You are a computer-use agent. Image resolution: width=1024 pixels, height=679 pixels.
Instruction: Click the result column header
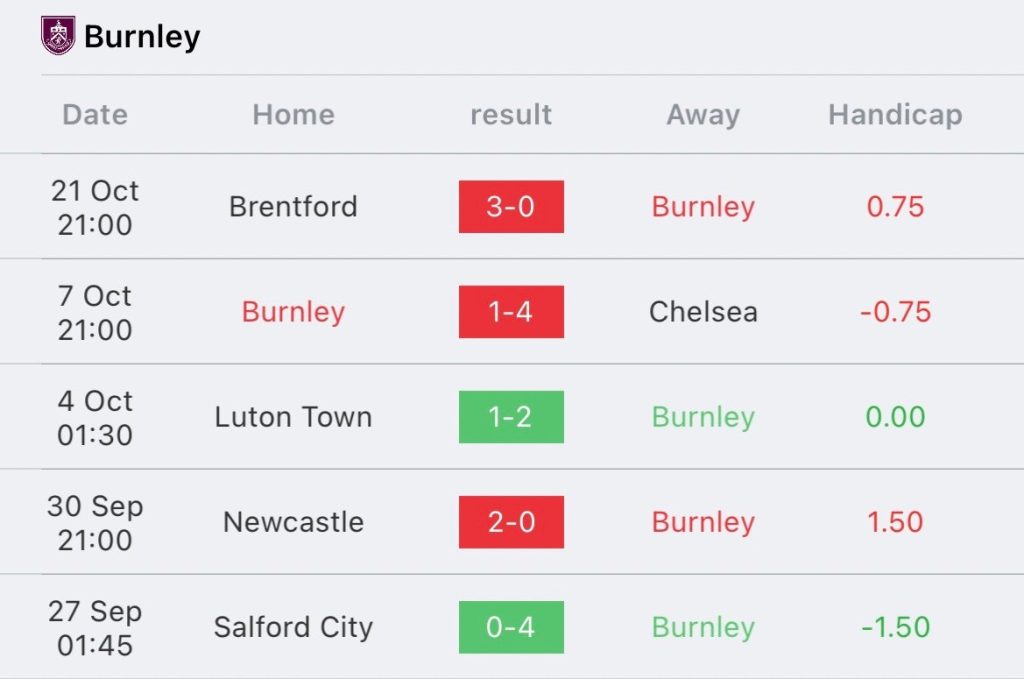click(x=511, y=115)
